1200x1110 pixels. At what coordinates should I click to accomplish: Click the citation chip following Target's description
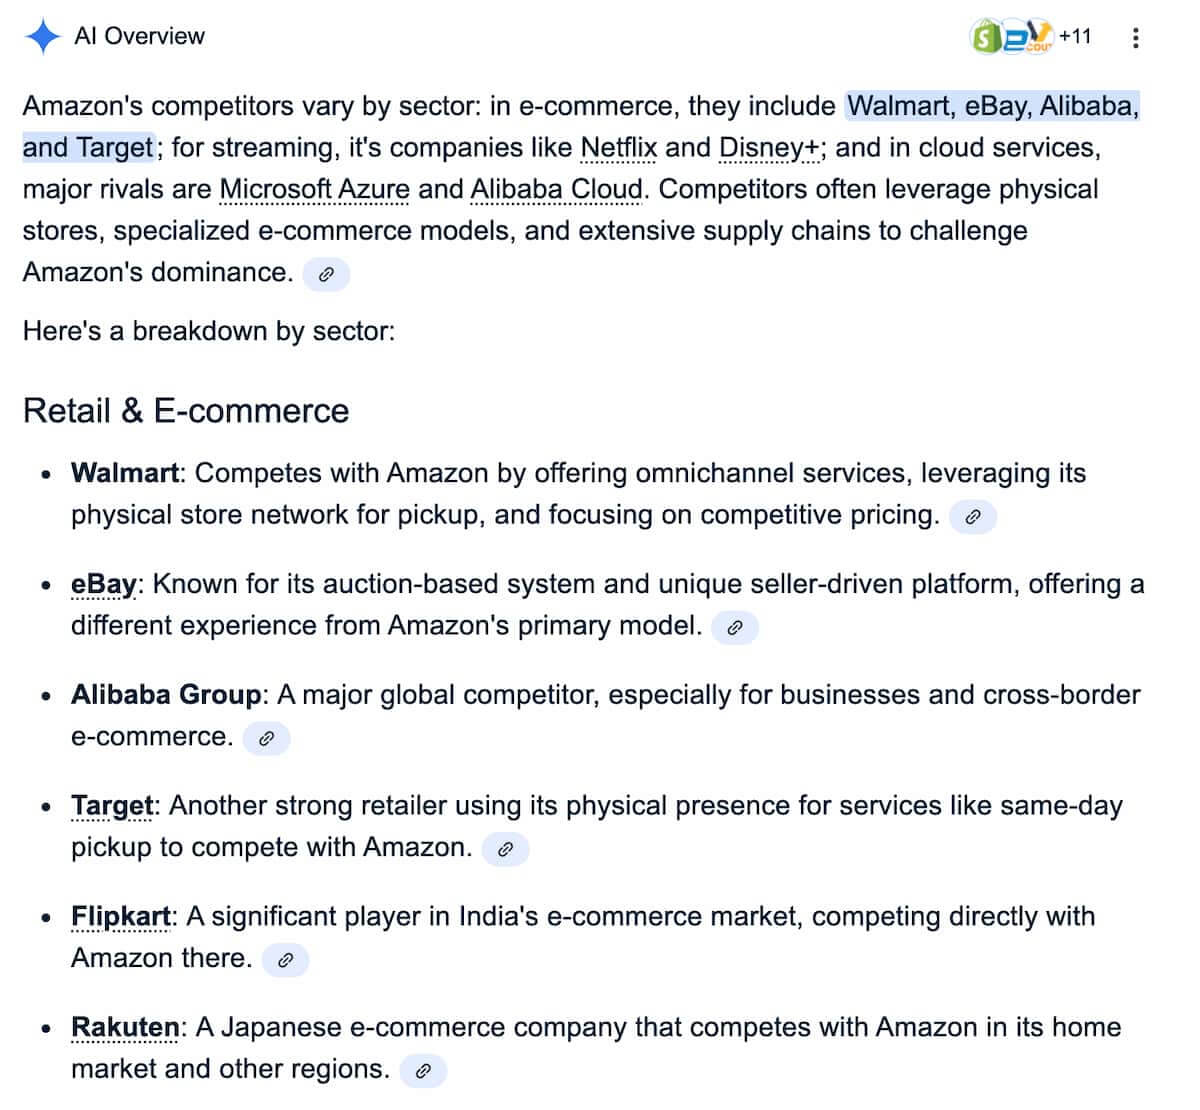[x=505, y=849]
